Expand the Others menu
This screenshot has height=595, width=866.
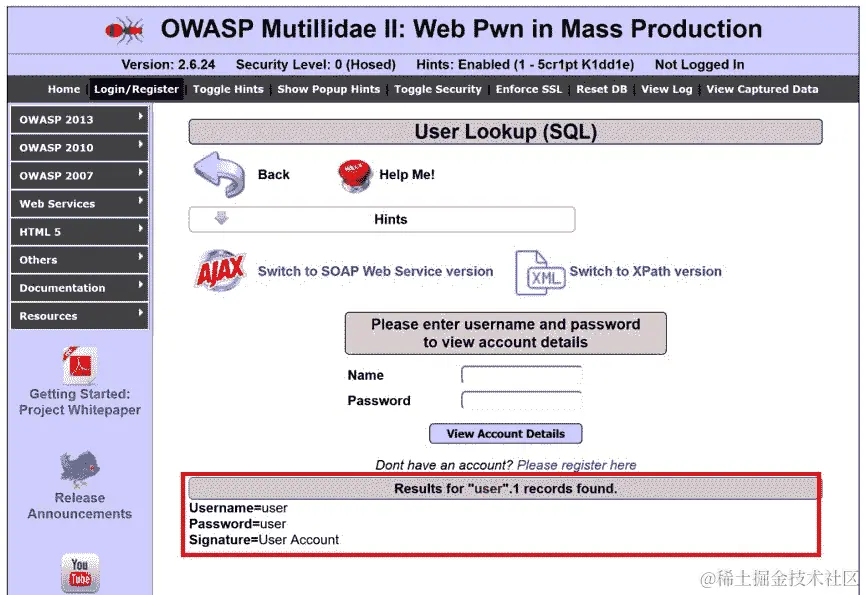pos(80,260)
